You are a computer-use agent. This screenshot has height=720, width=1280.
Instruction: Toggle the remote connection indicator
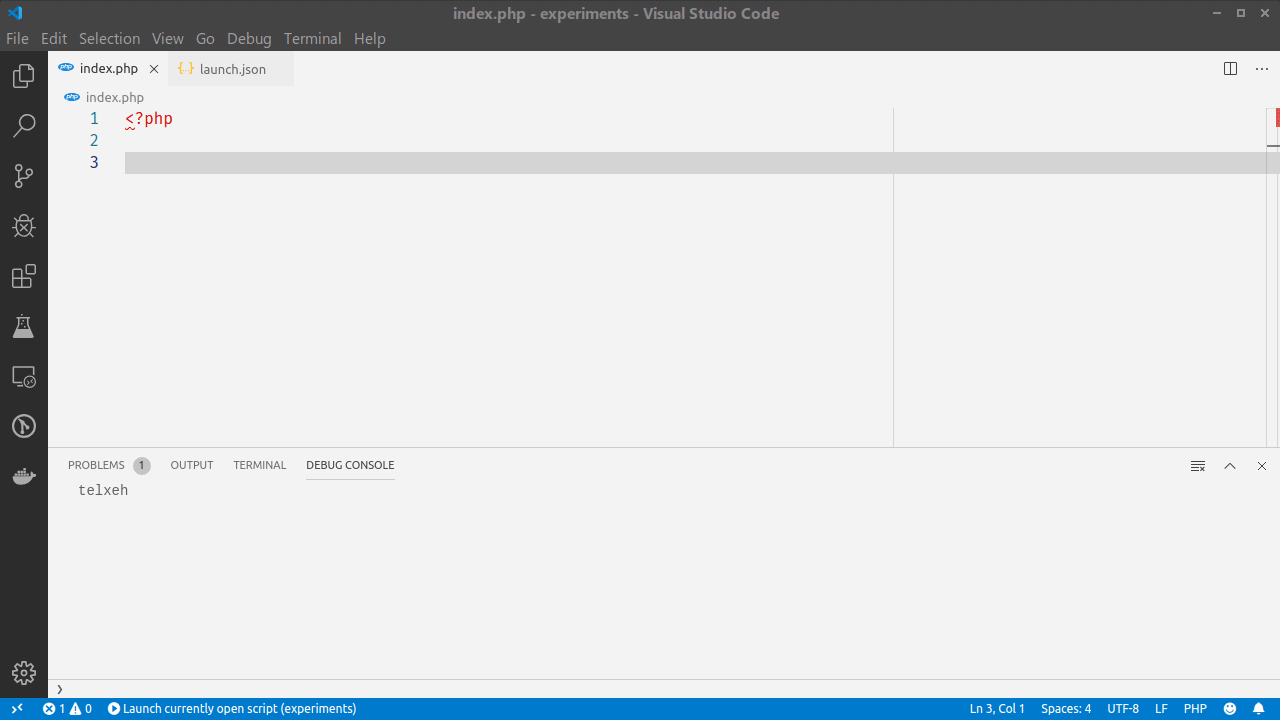16,708
